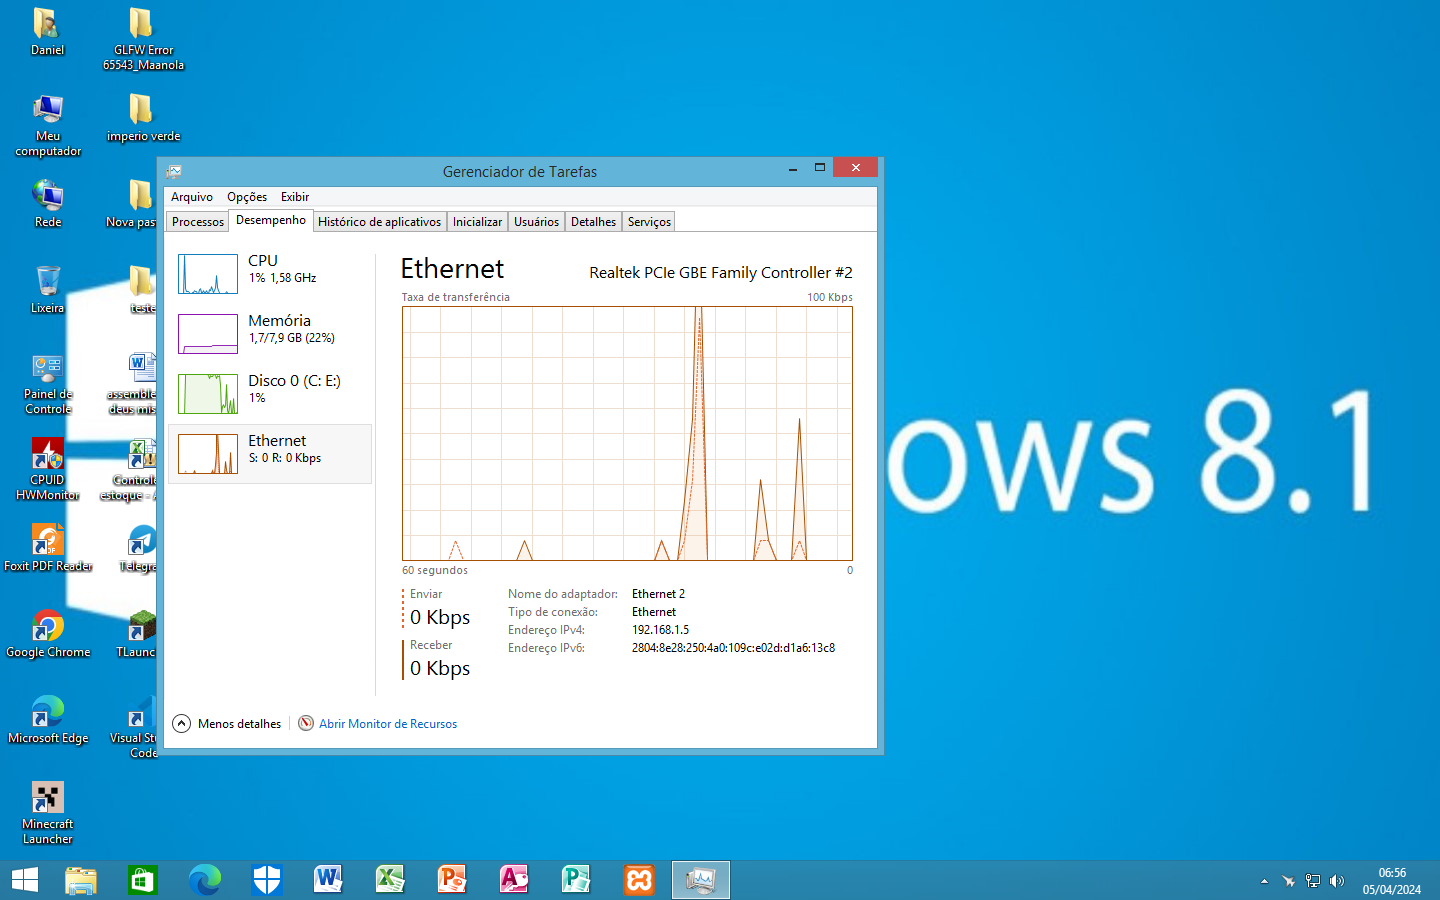Switch to the Serviços tab
This screenshot has height=900, width=1440.
pos(649,222)
